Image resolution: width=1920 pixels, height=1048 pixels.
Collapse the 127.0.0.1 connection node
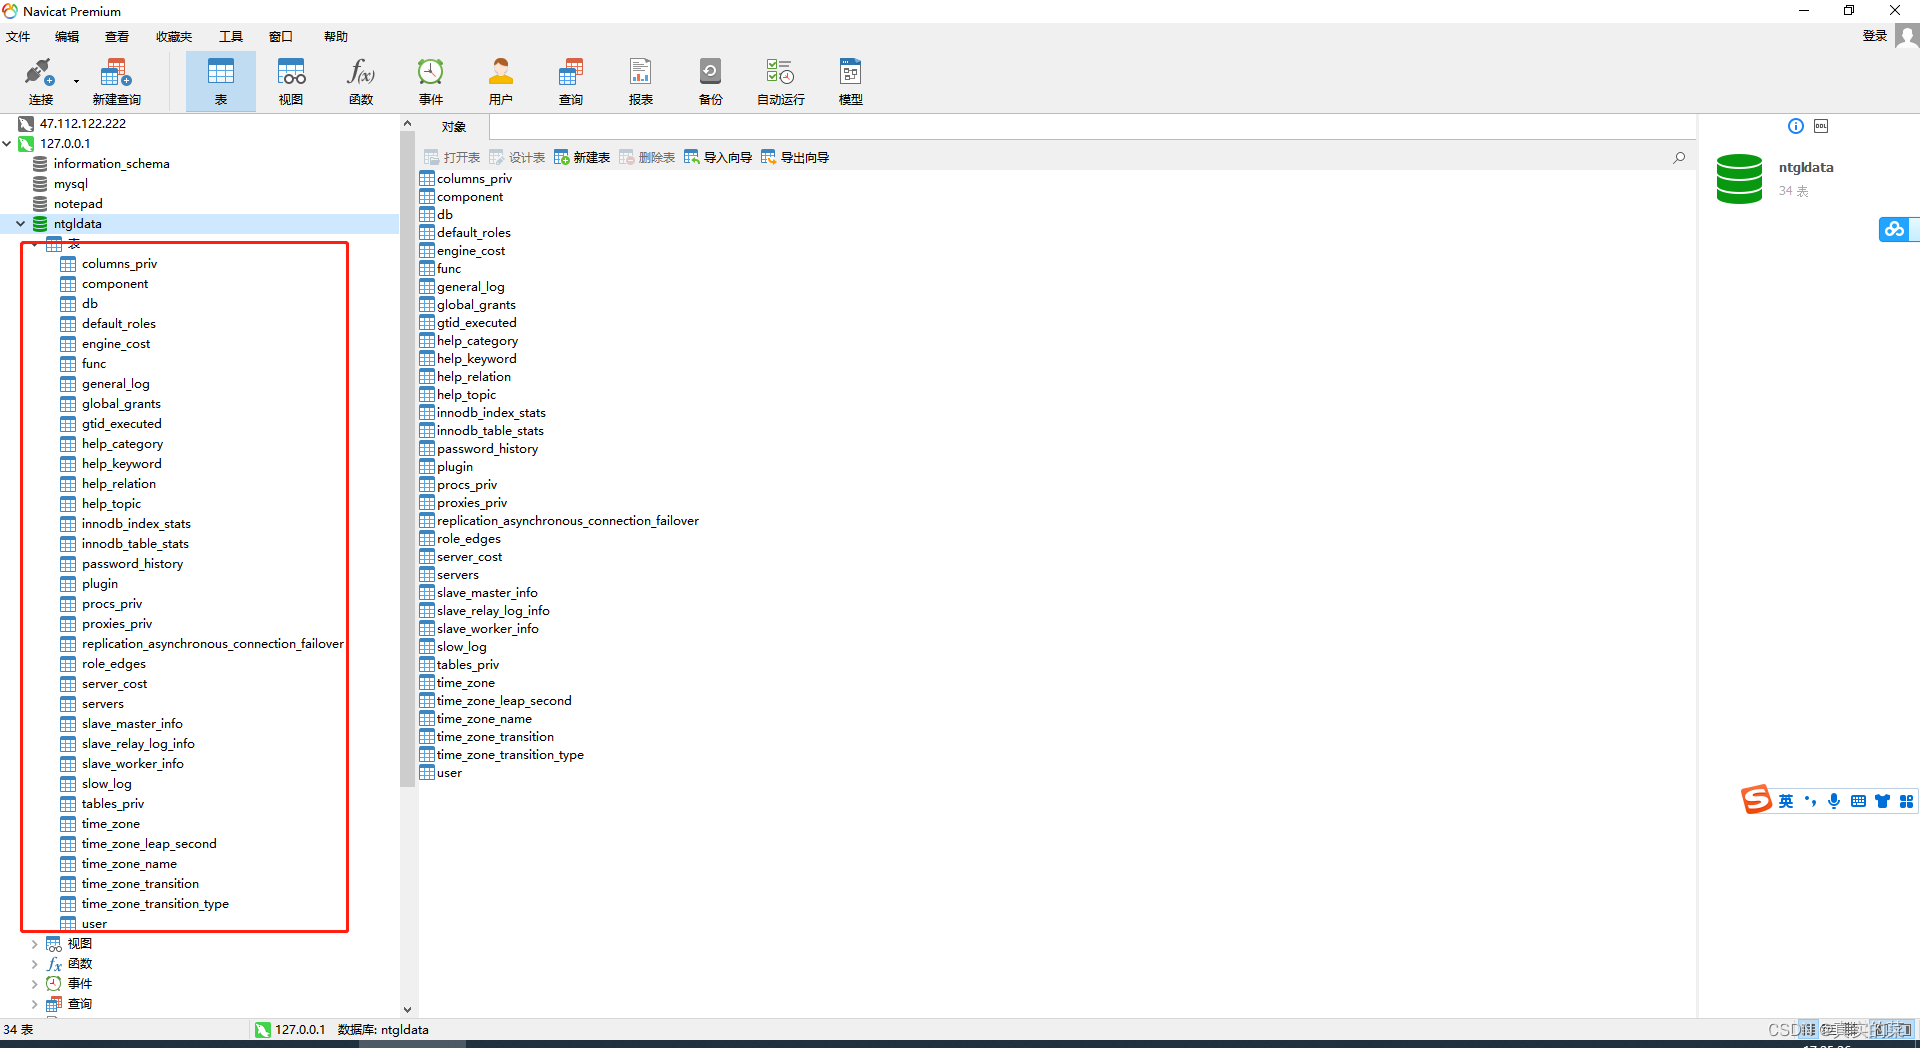coord(7,144)
